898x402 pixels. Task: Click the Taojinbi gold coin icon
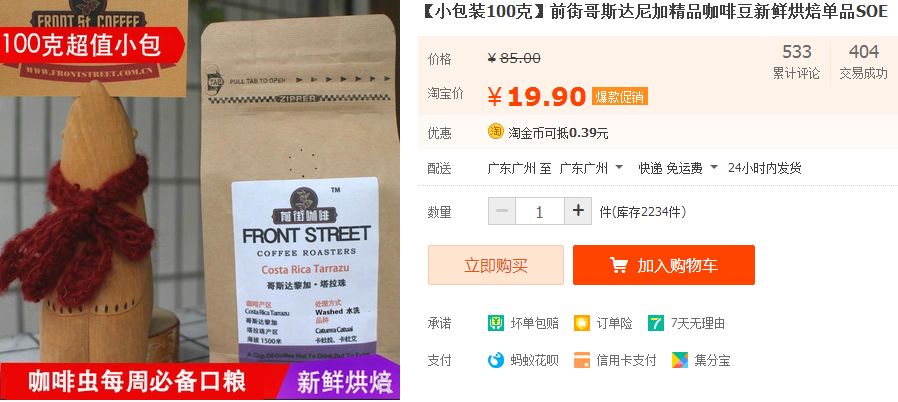tap(495, 131)
